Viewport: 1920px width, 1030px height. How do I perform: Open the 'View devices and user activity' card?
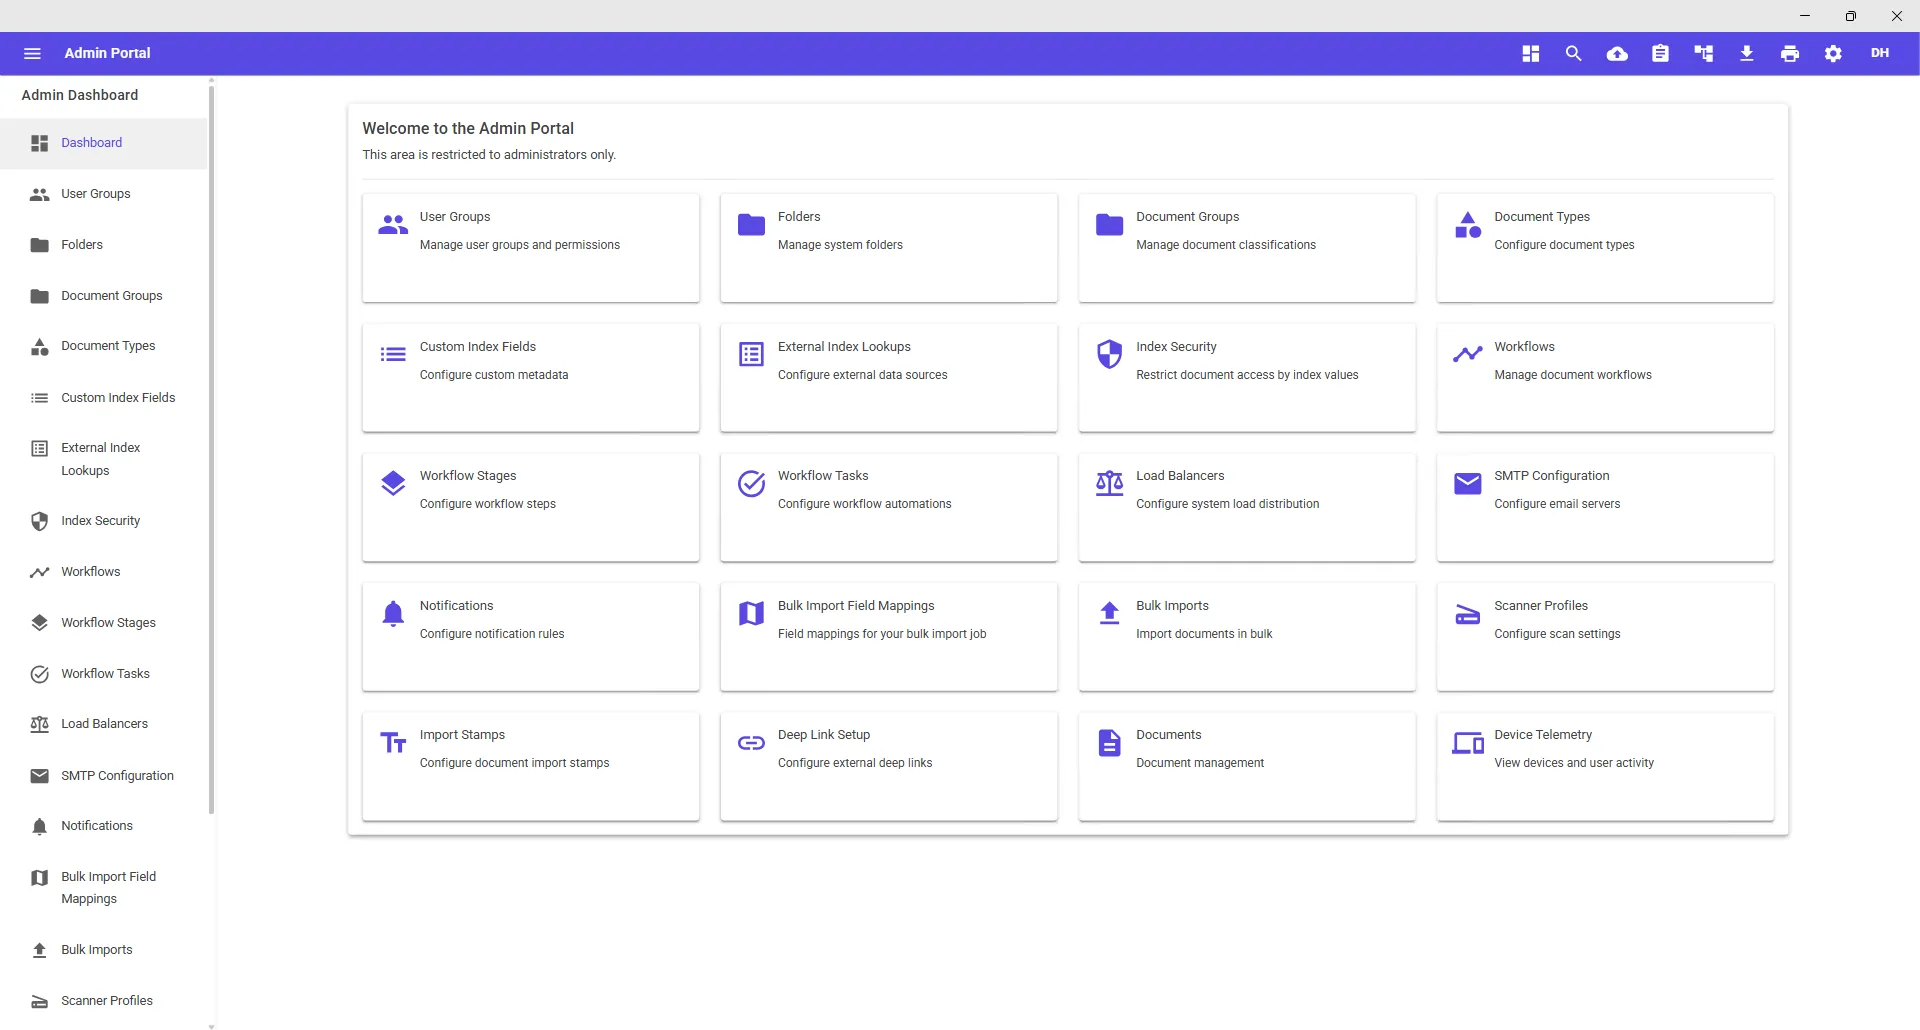click(x=1605, y=766)
